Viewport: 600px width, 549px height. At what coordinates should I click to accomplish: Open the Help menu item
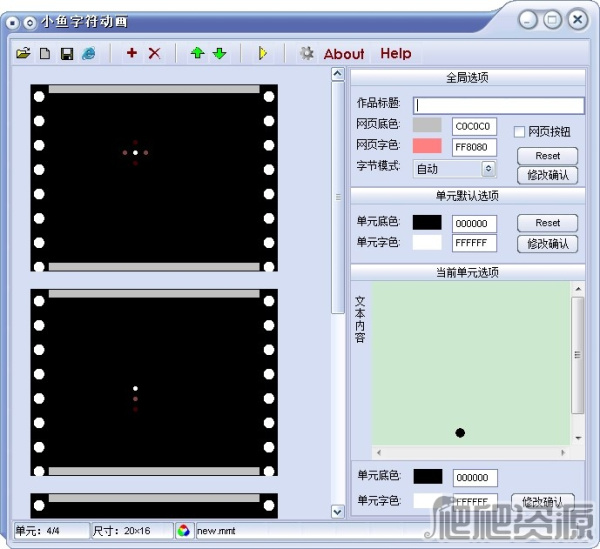(x=395, y=54)
